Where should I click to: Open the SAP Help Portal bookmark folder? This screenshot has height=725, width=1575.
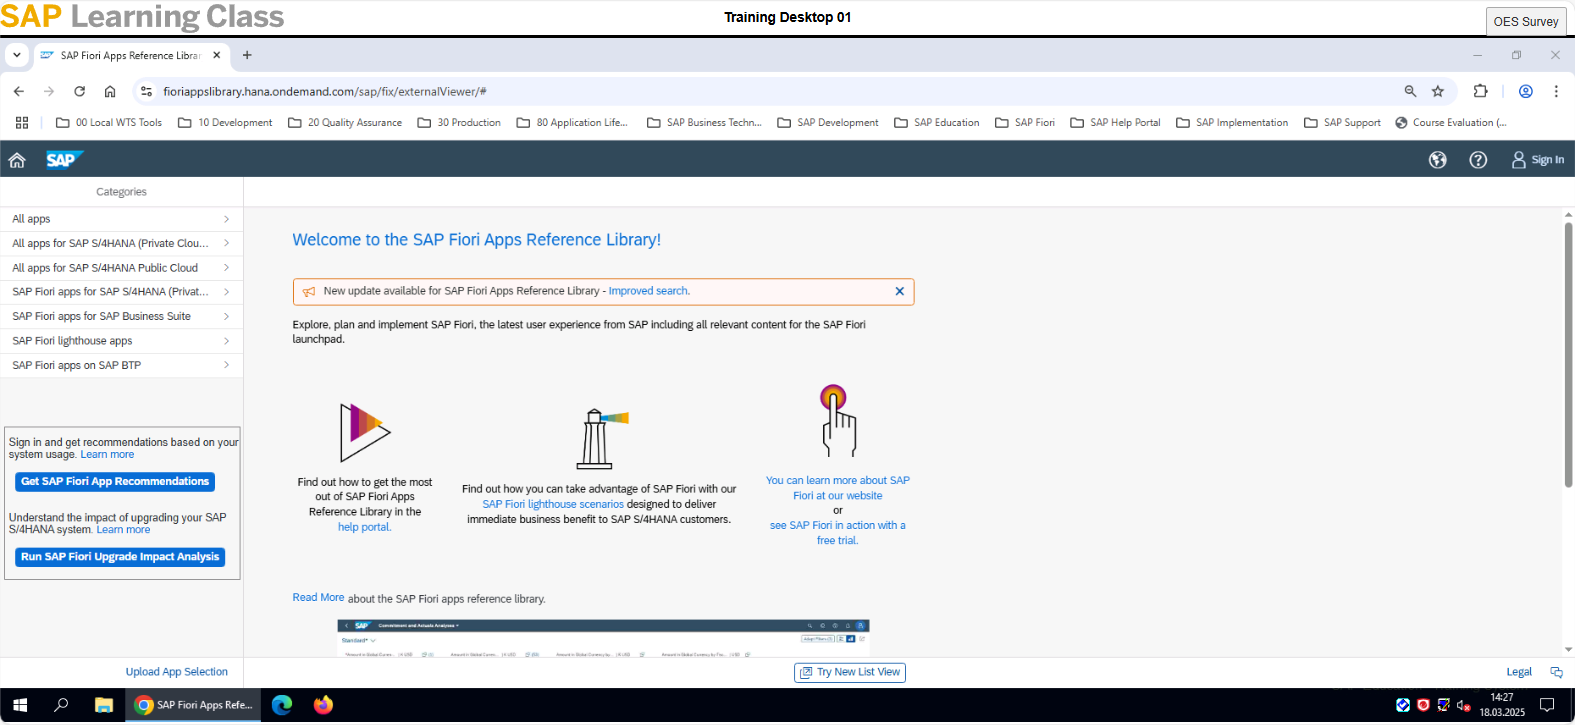click(1116, 123)
